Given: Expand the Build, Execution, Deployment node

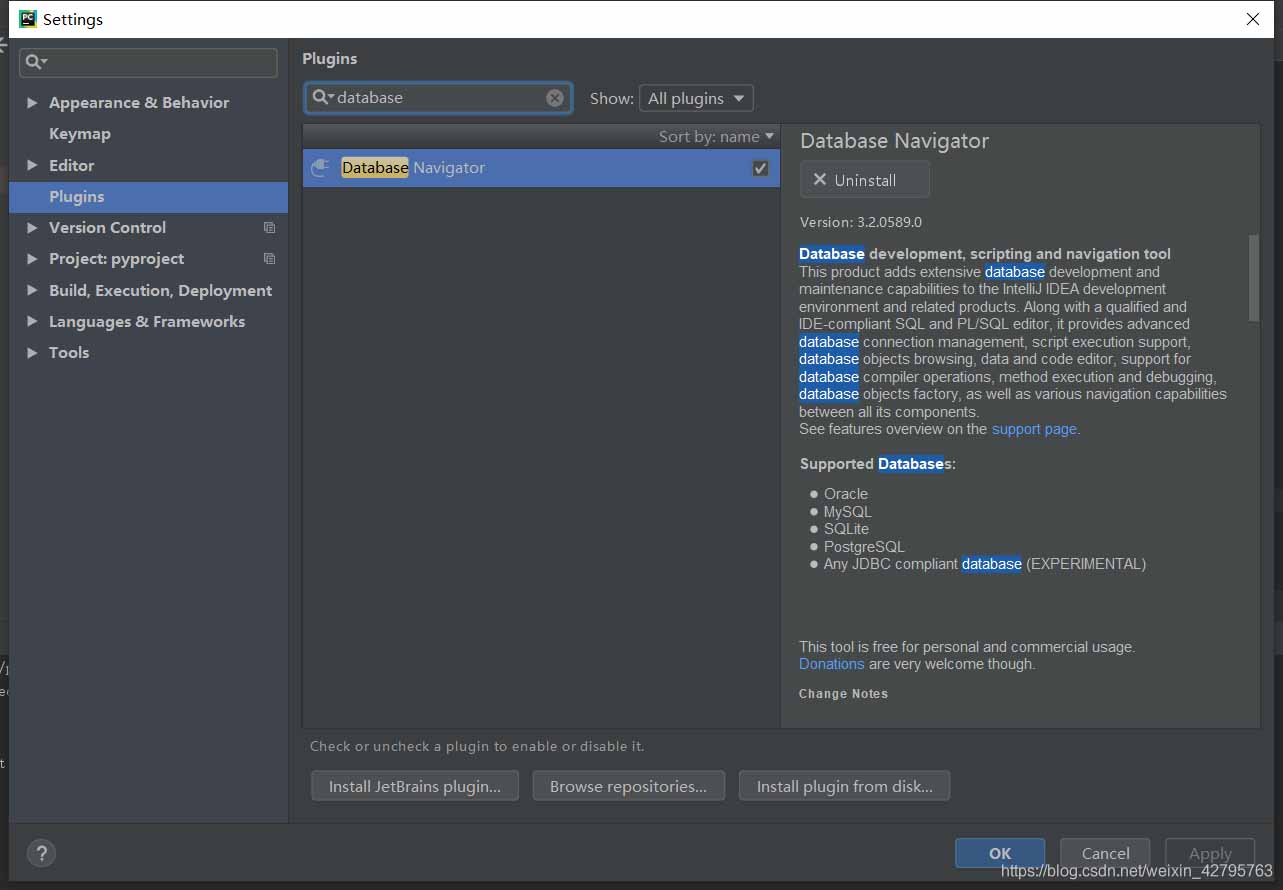Looking at the screenshot, I should click(x=33, y=291).
